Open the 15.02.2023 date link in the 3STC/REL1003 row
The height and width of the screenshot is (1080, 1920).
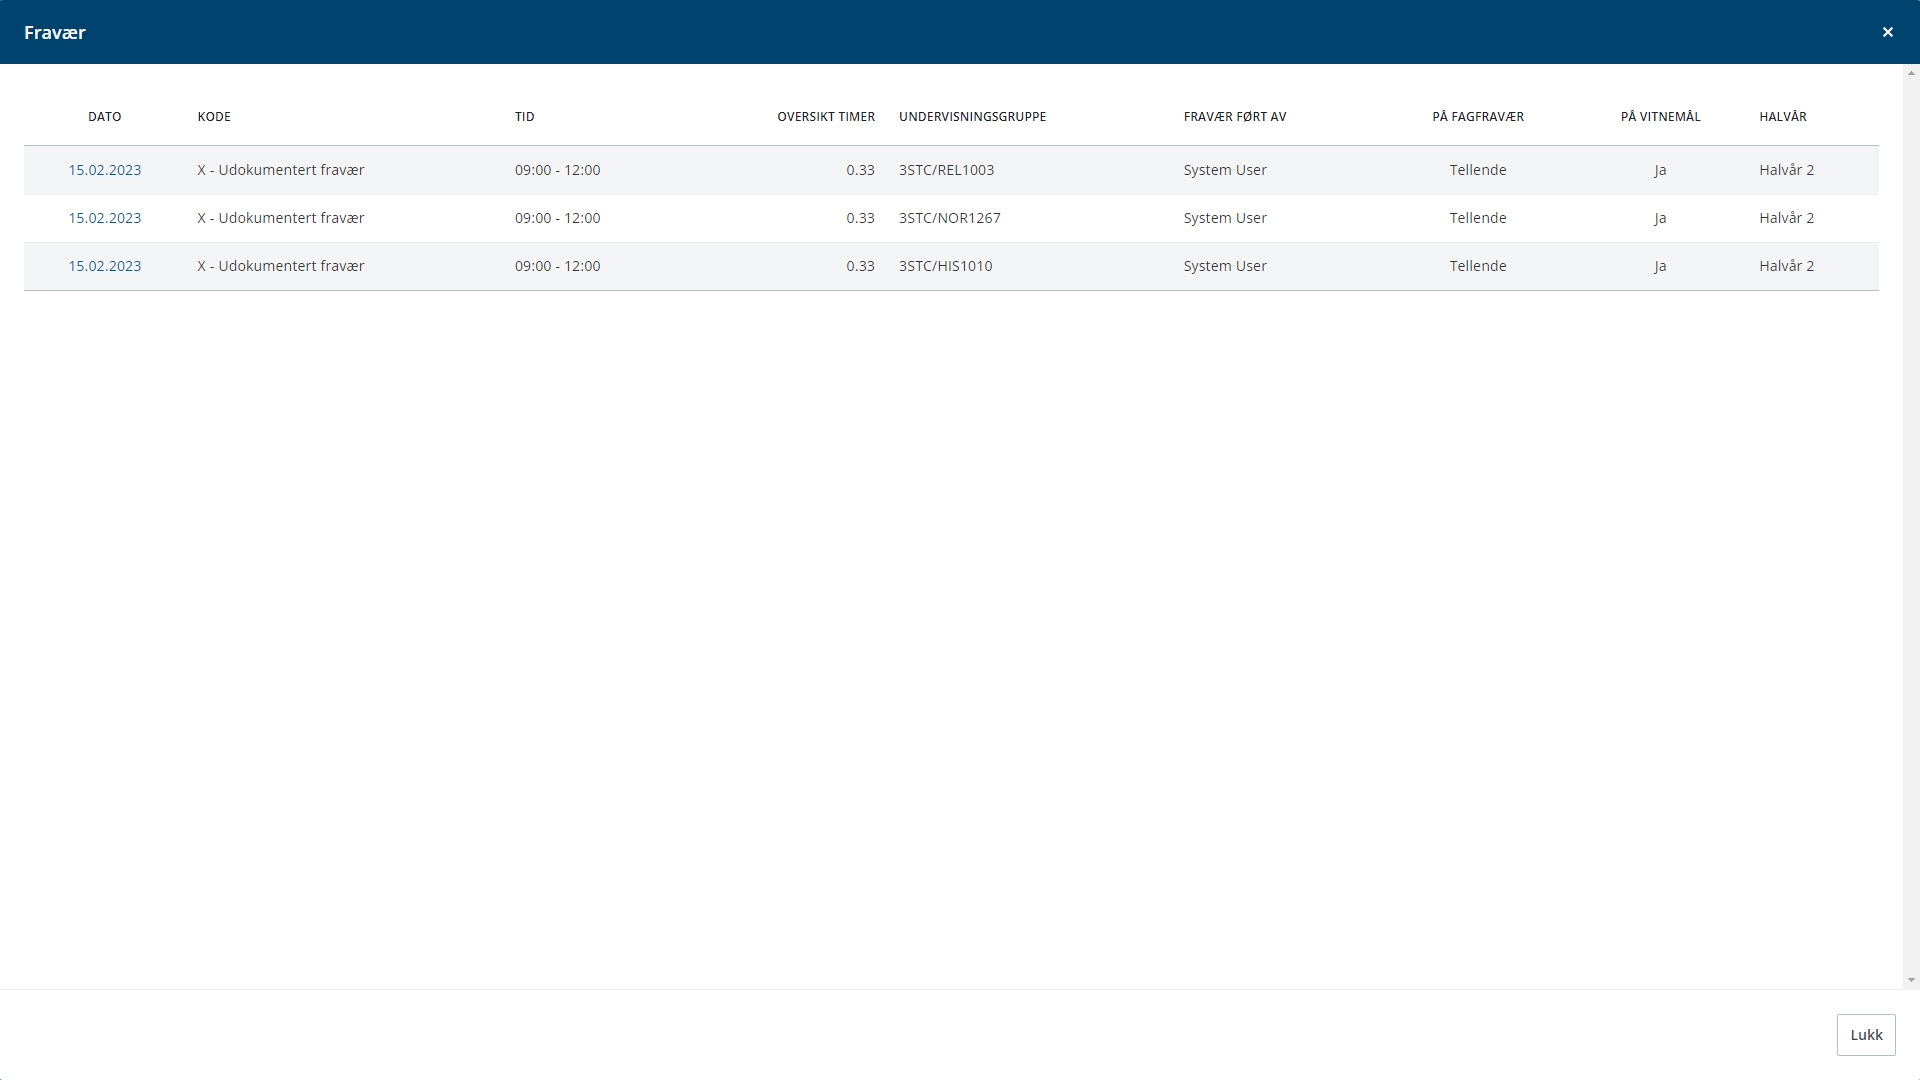(105, 170)
